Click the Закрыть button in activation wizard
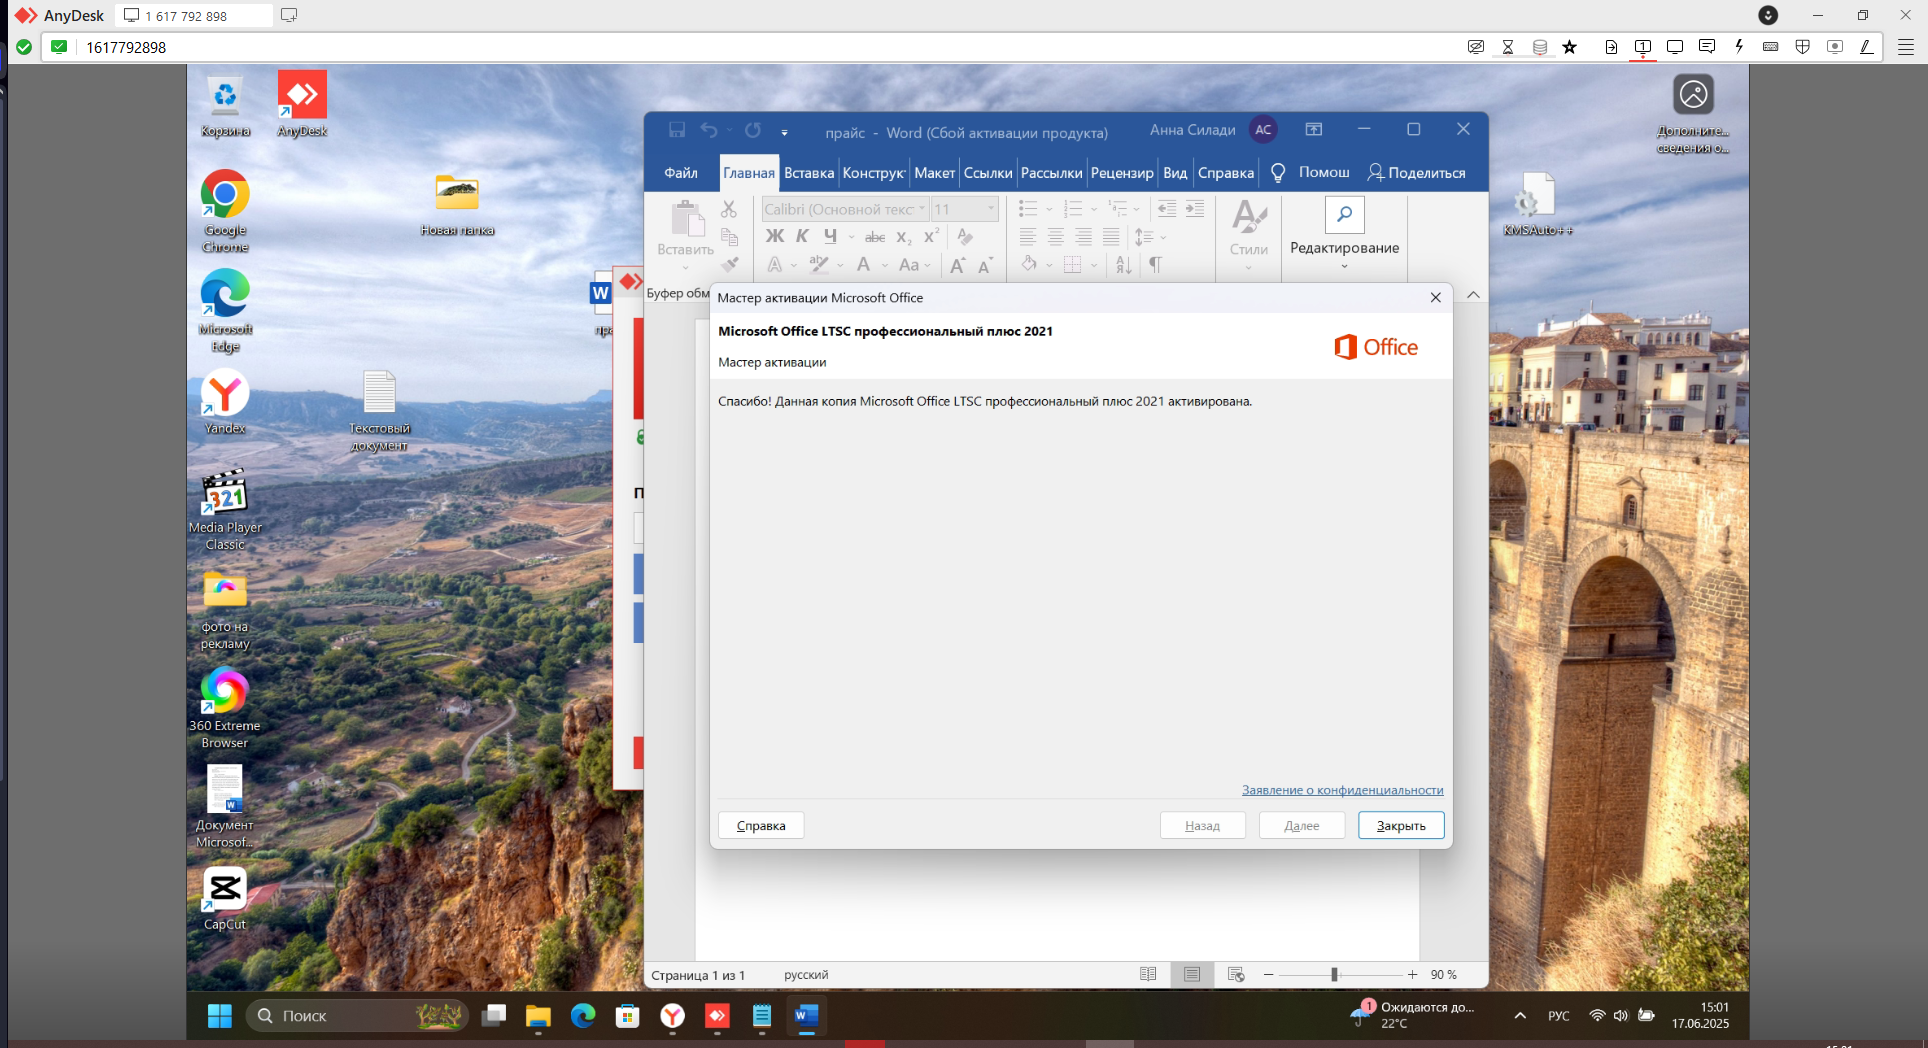1928x1048 pixels. (1401, 826)
